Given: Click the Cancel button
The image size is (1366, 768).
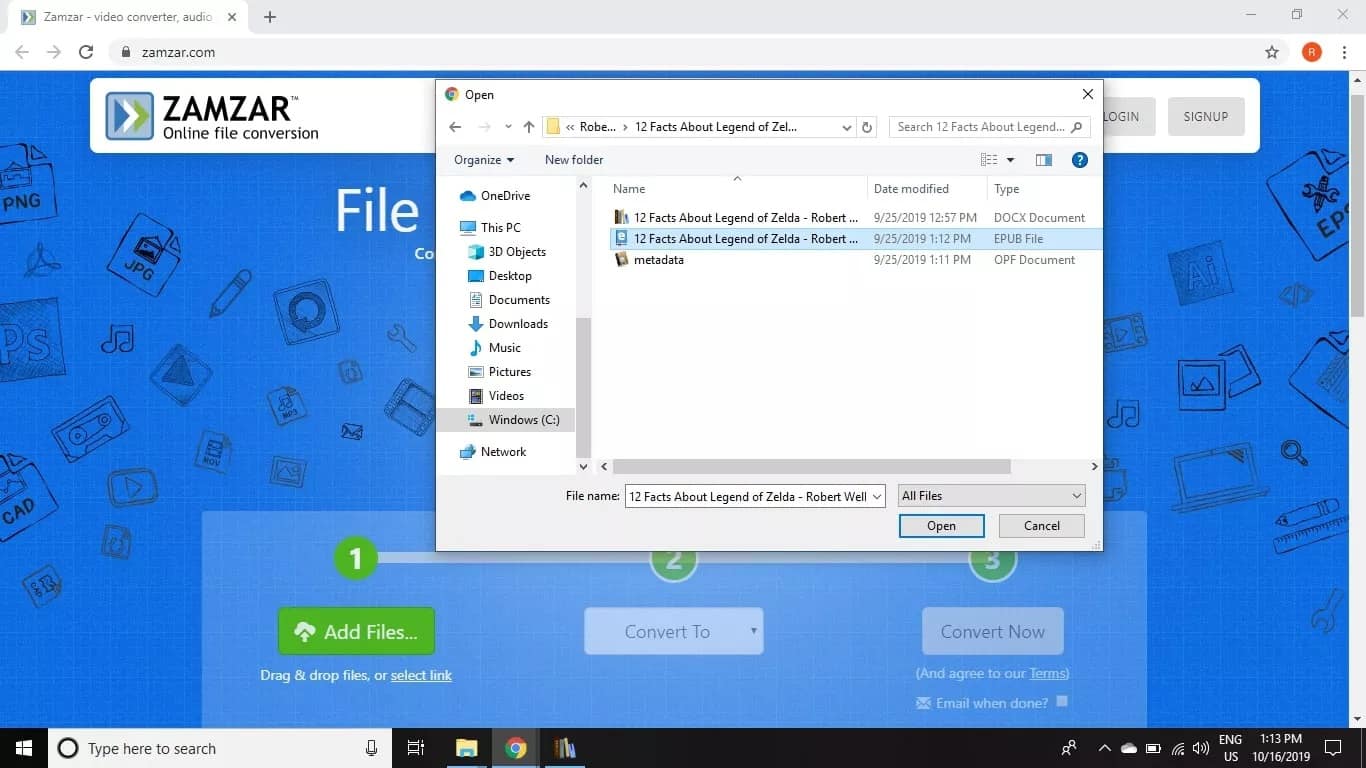Looking at the screenshot, I should tap(1042, 526).
